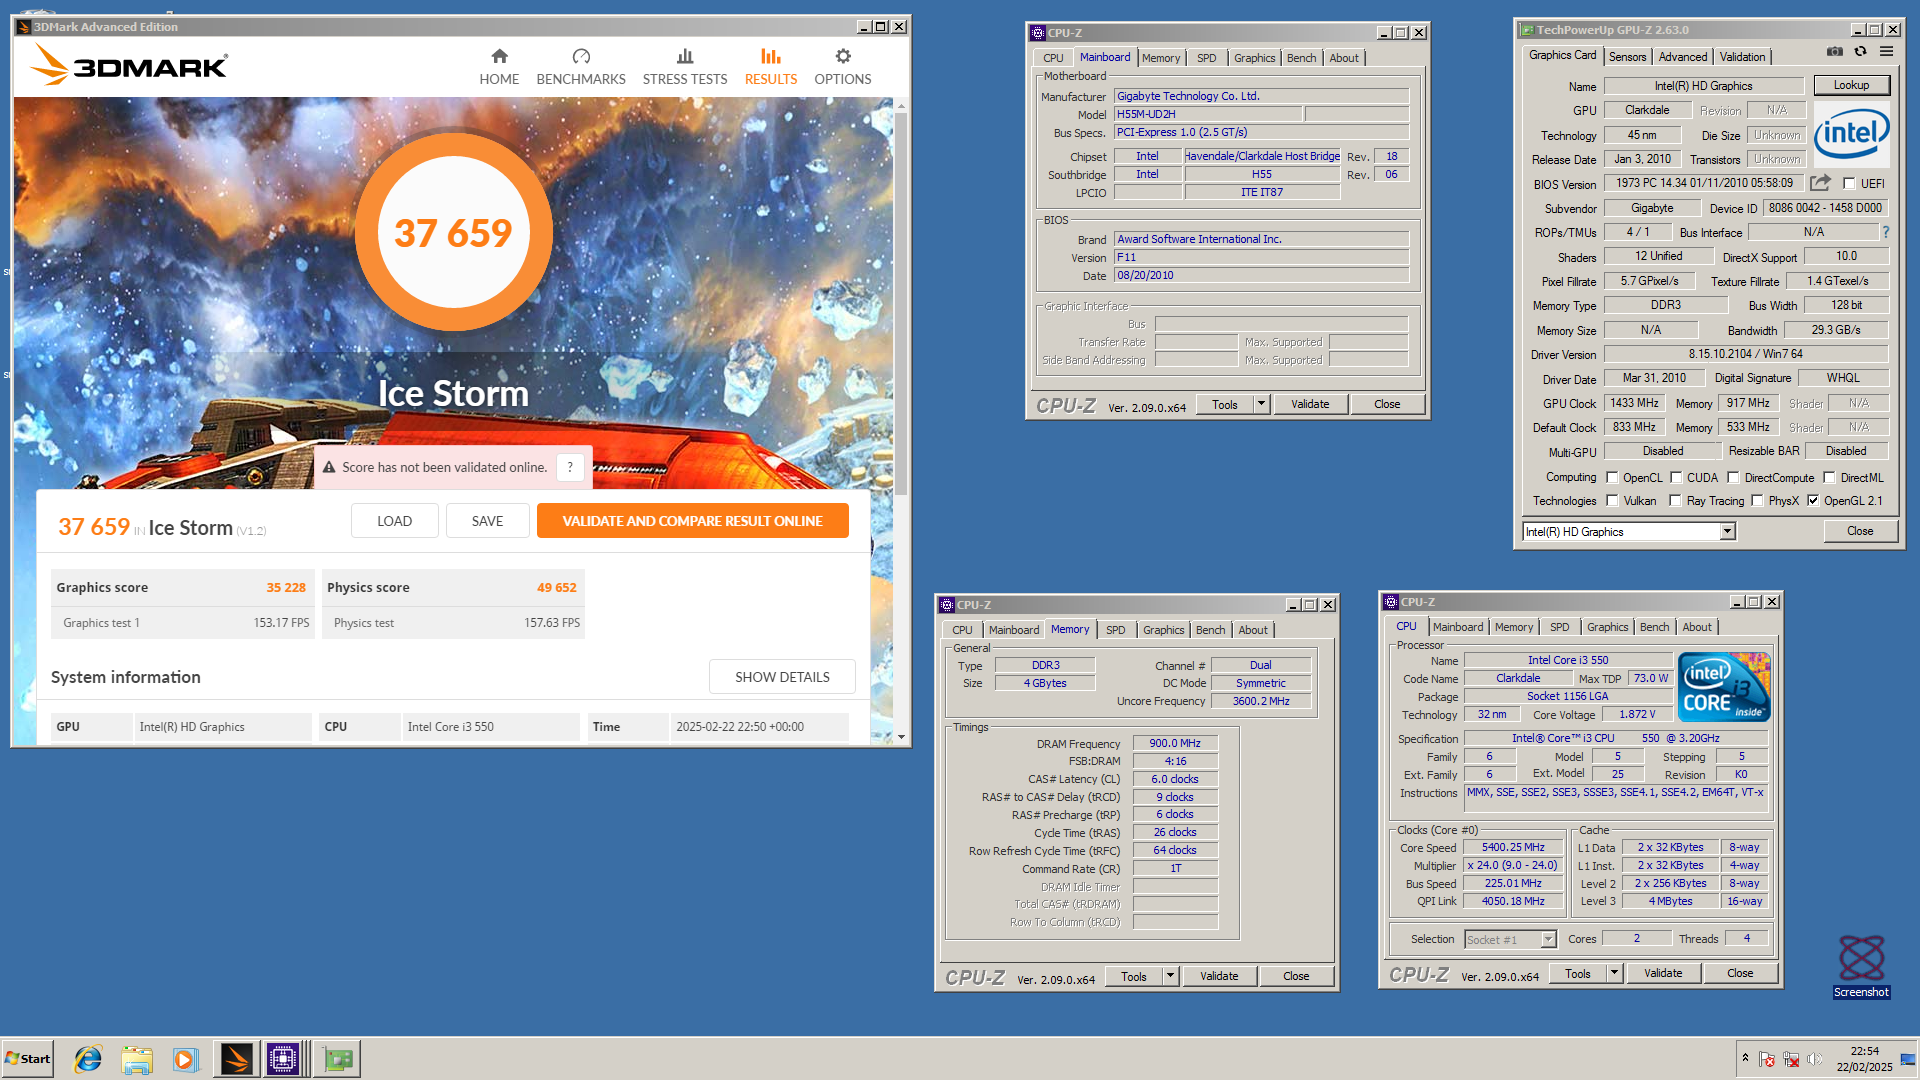Click the Intel logo in GPU-Z
Viewport: 1920px width, 1080px height.
coord(1851,133)
